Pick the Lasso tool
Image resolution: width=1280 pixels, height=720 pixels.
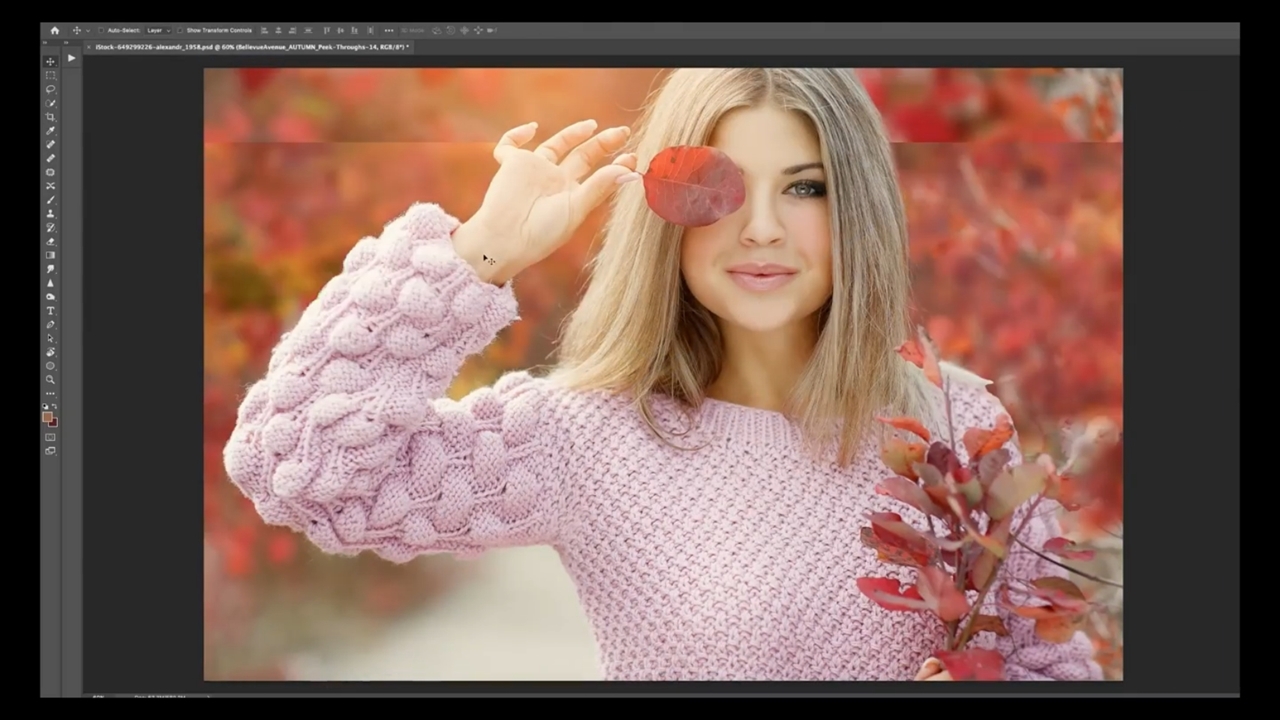click(x=50, y=89)
